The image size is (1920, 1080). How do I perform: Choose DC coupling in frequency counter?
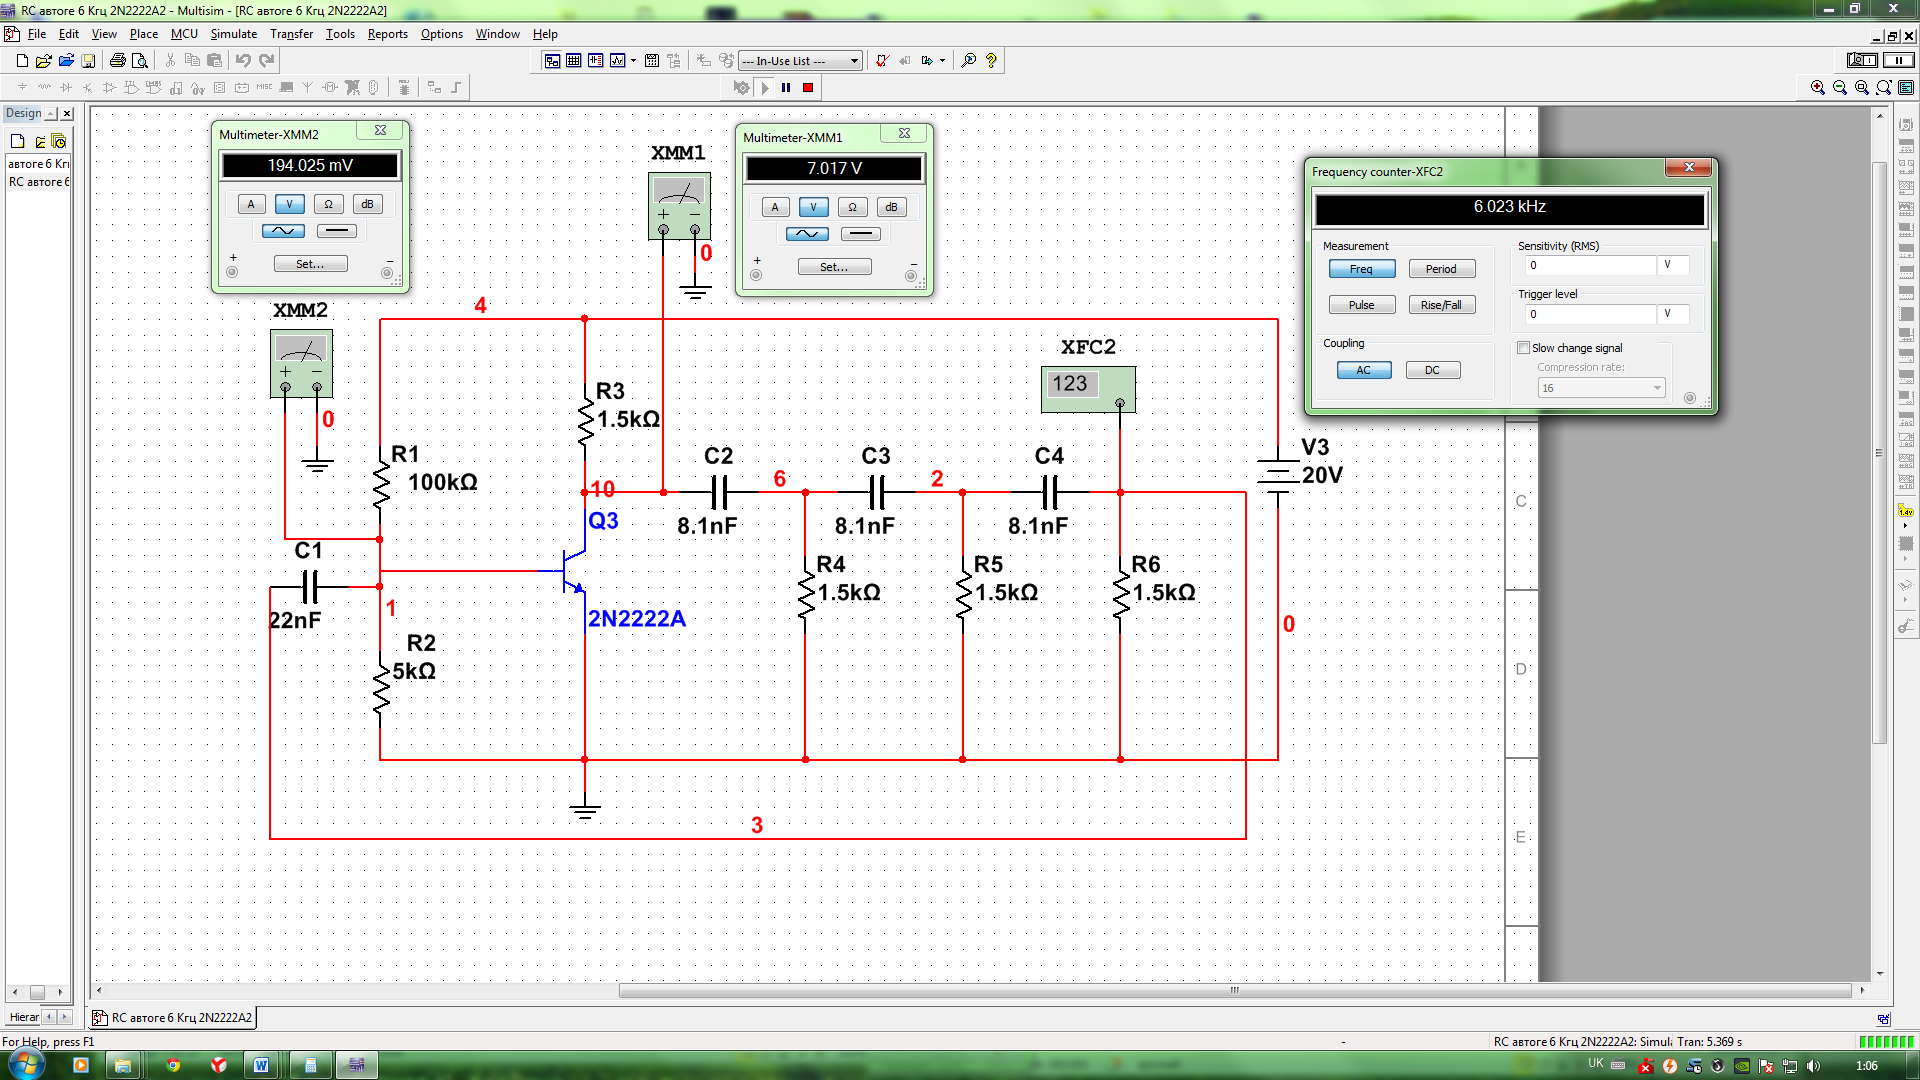coord(1432,370)
